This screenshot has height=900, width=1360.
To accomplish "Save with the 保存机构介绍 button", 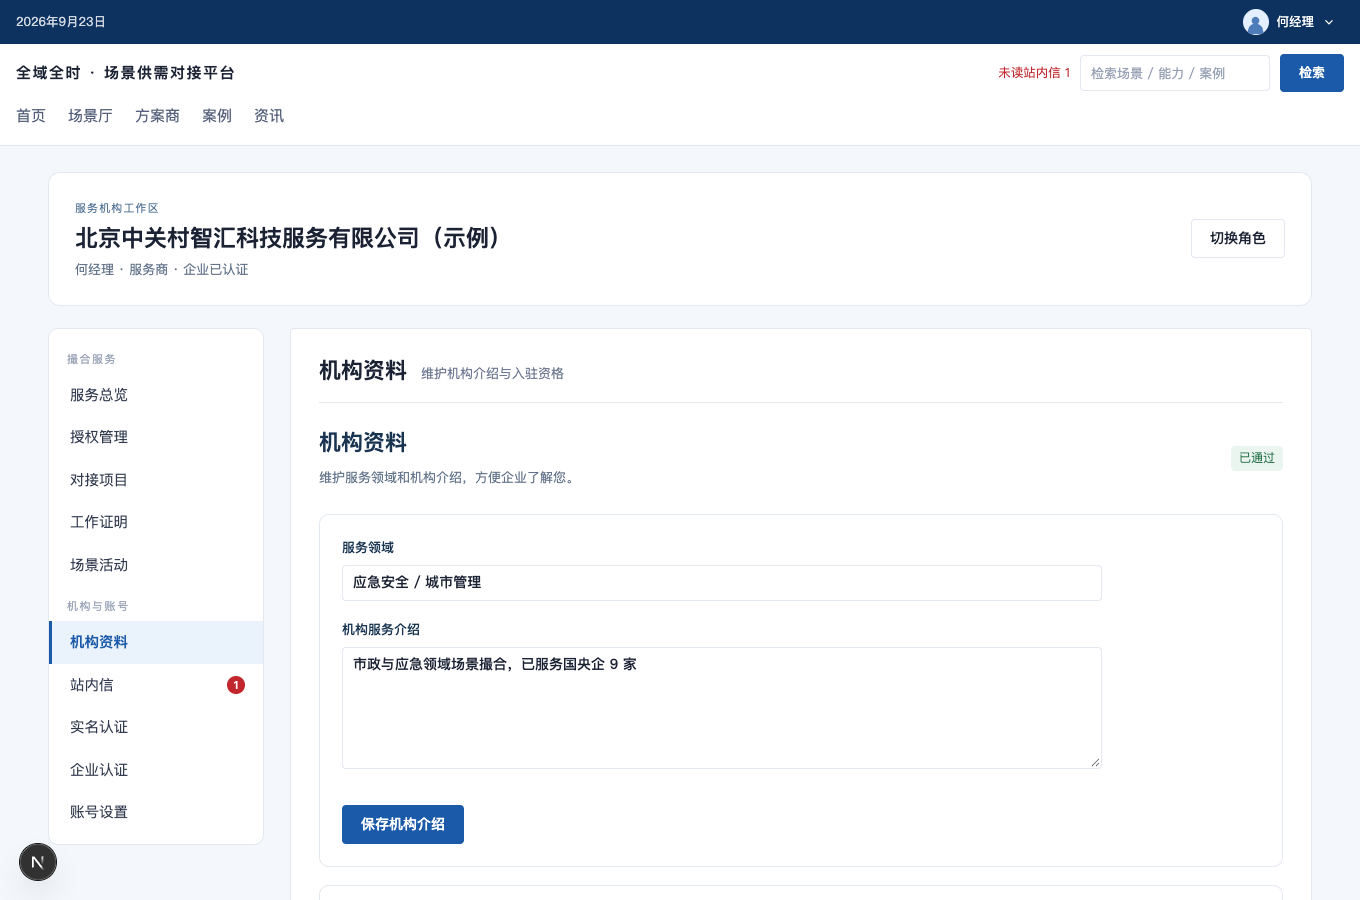I will [403, 824].
